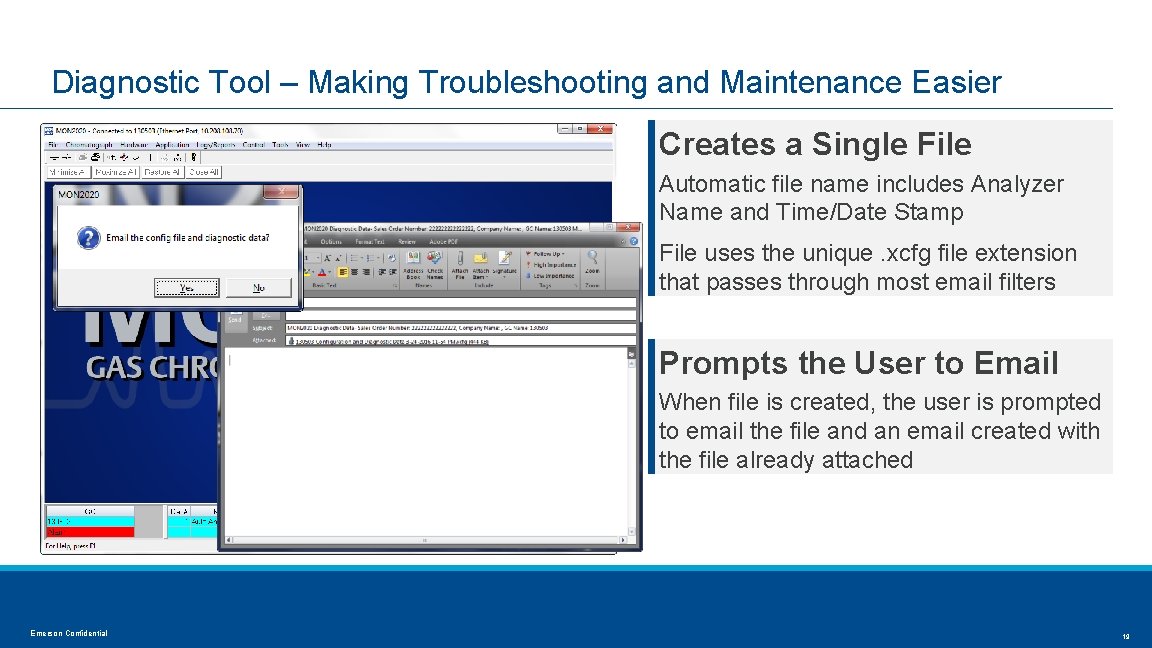Open the Control menu in MON2020

[x=253, y=145]
